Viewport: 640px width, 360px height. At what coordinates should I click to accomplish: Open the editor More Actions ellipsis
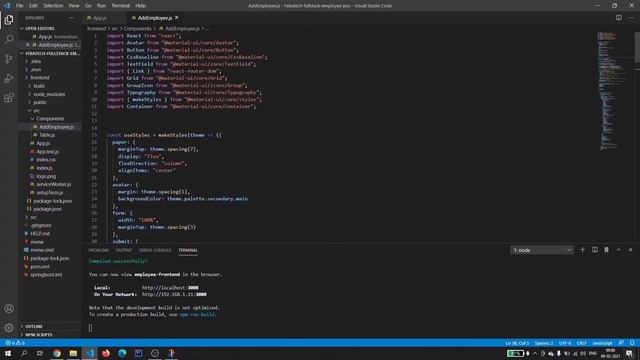click(631, 18)
